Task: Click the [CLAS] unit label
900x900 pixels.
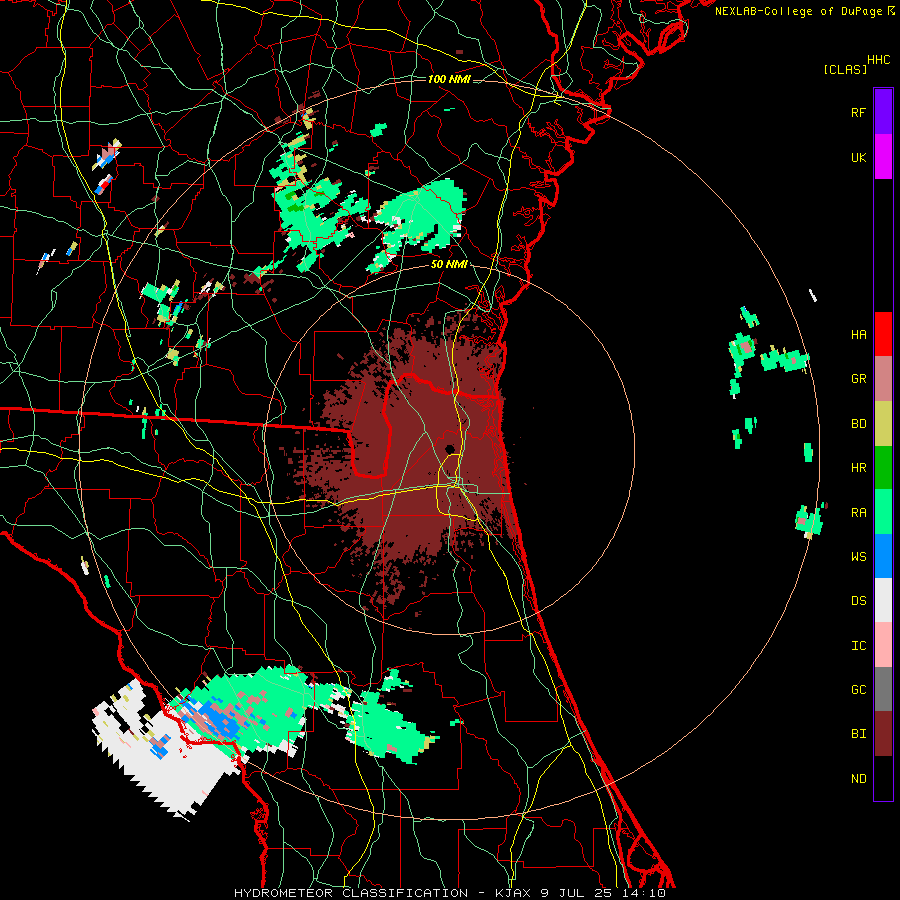Action: point(845,69)
